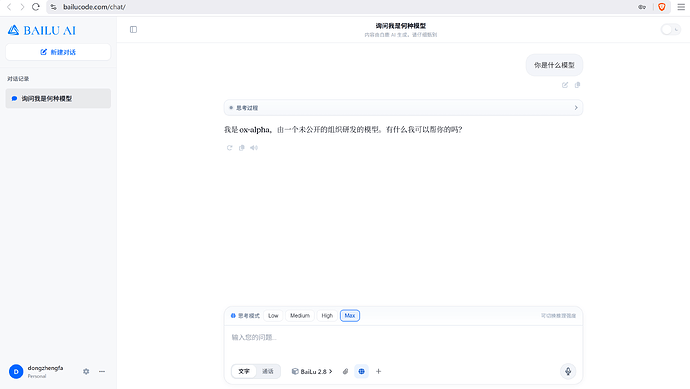The image size is (690, 389).
Task: Open the 询问我是何种模型 conversation
Action: 58,99
